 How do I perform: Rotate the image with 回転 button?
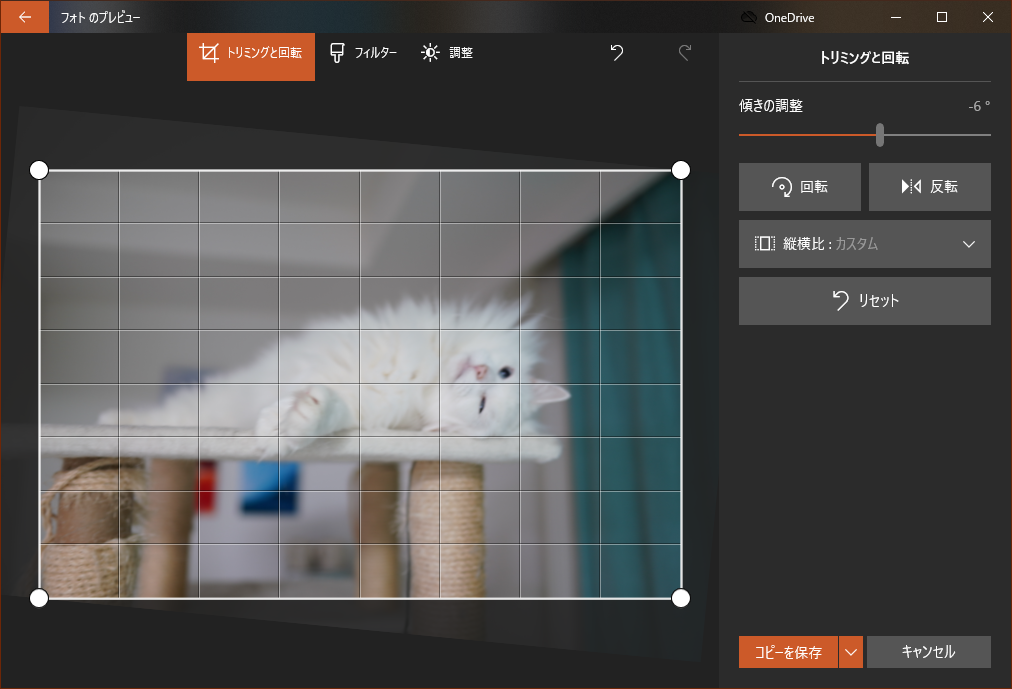[800, 187]
